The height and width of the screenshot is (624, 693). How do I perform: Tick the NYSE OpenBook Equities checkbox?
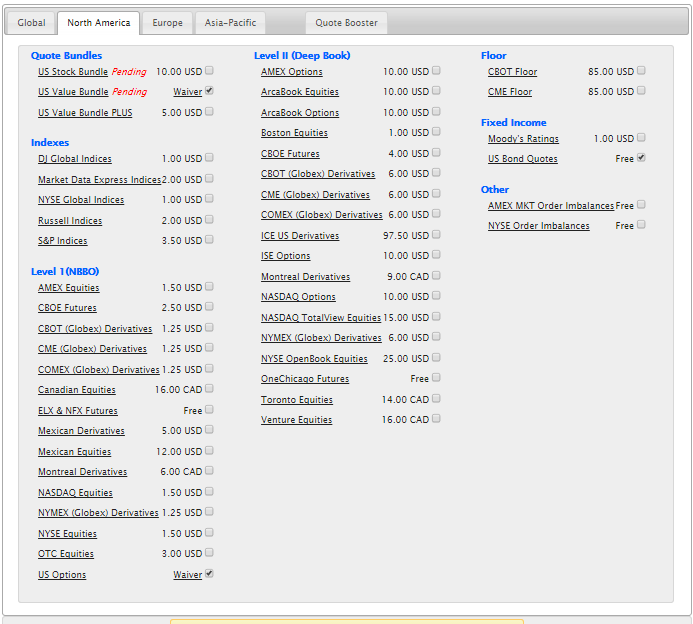tap(436, 358)
